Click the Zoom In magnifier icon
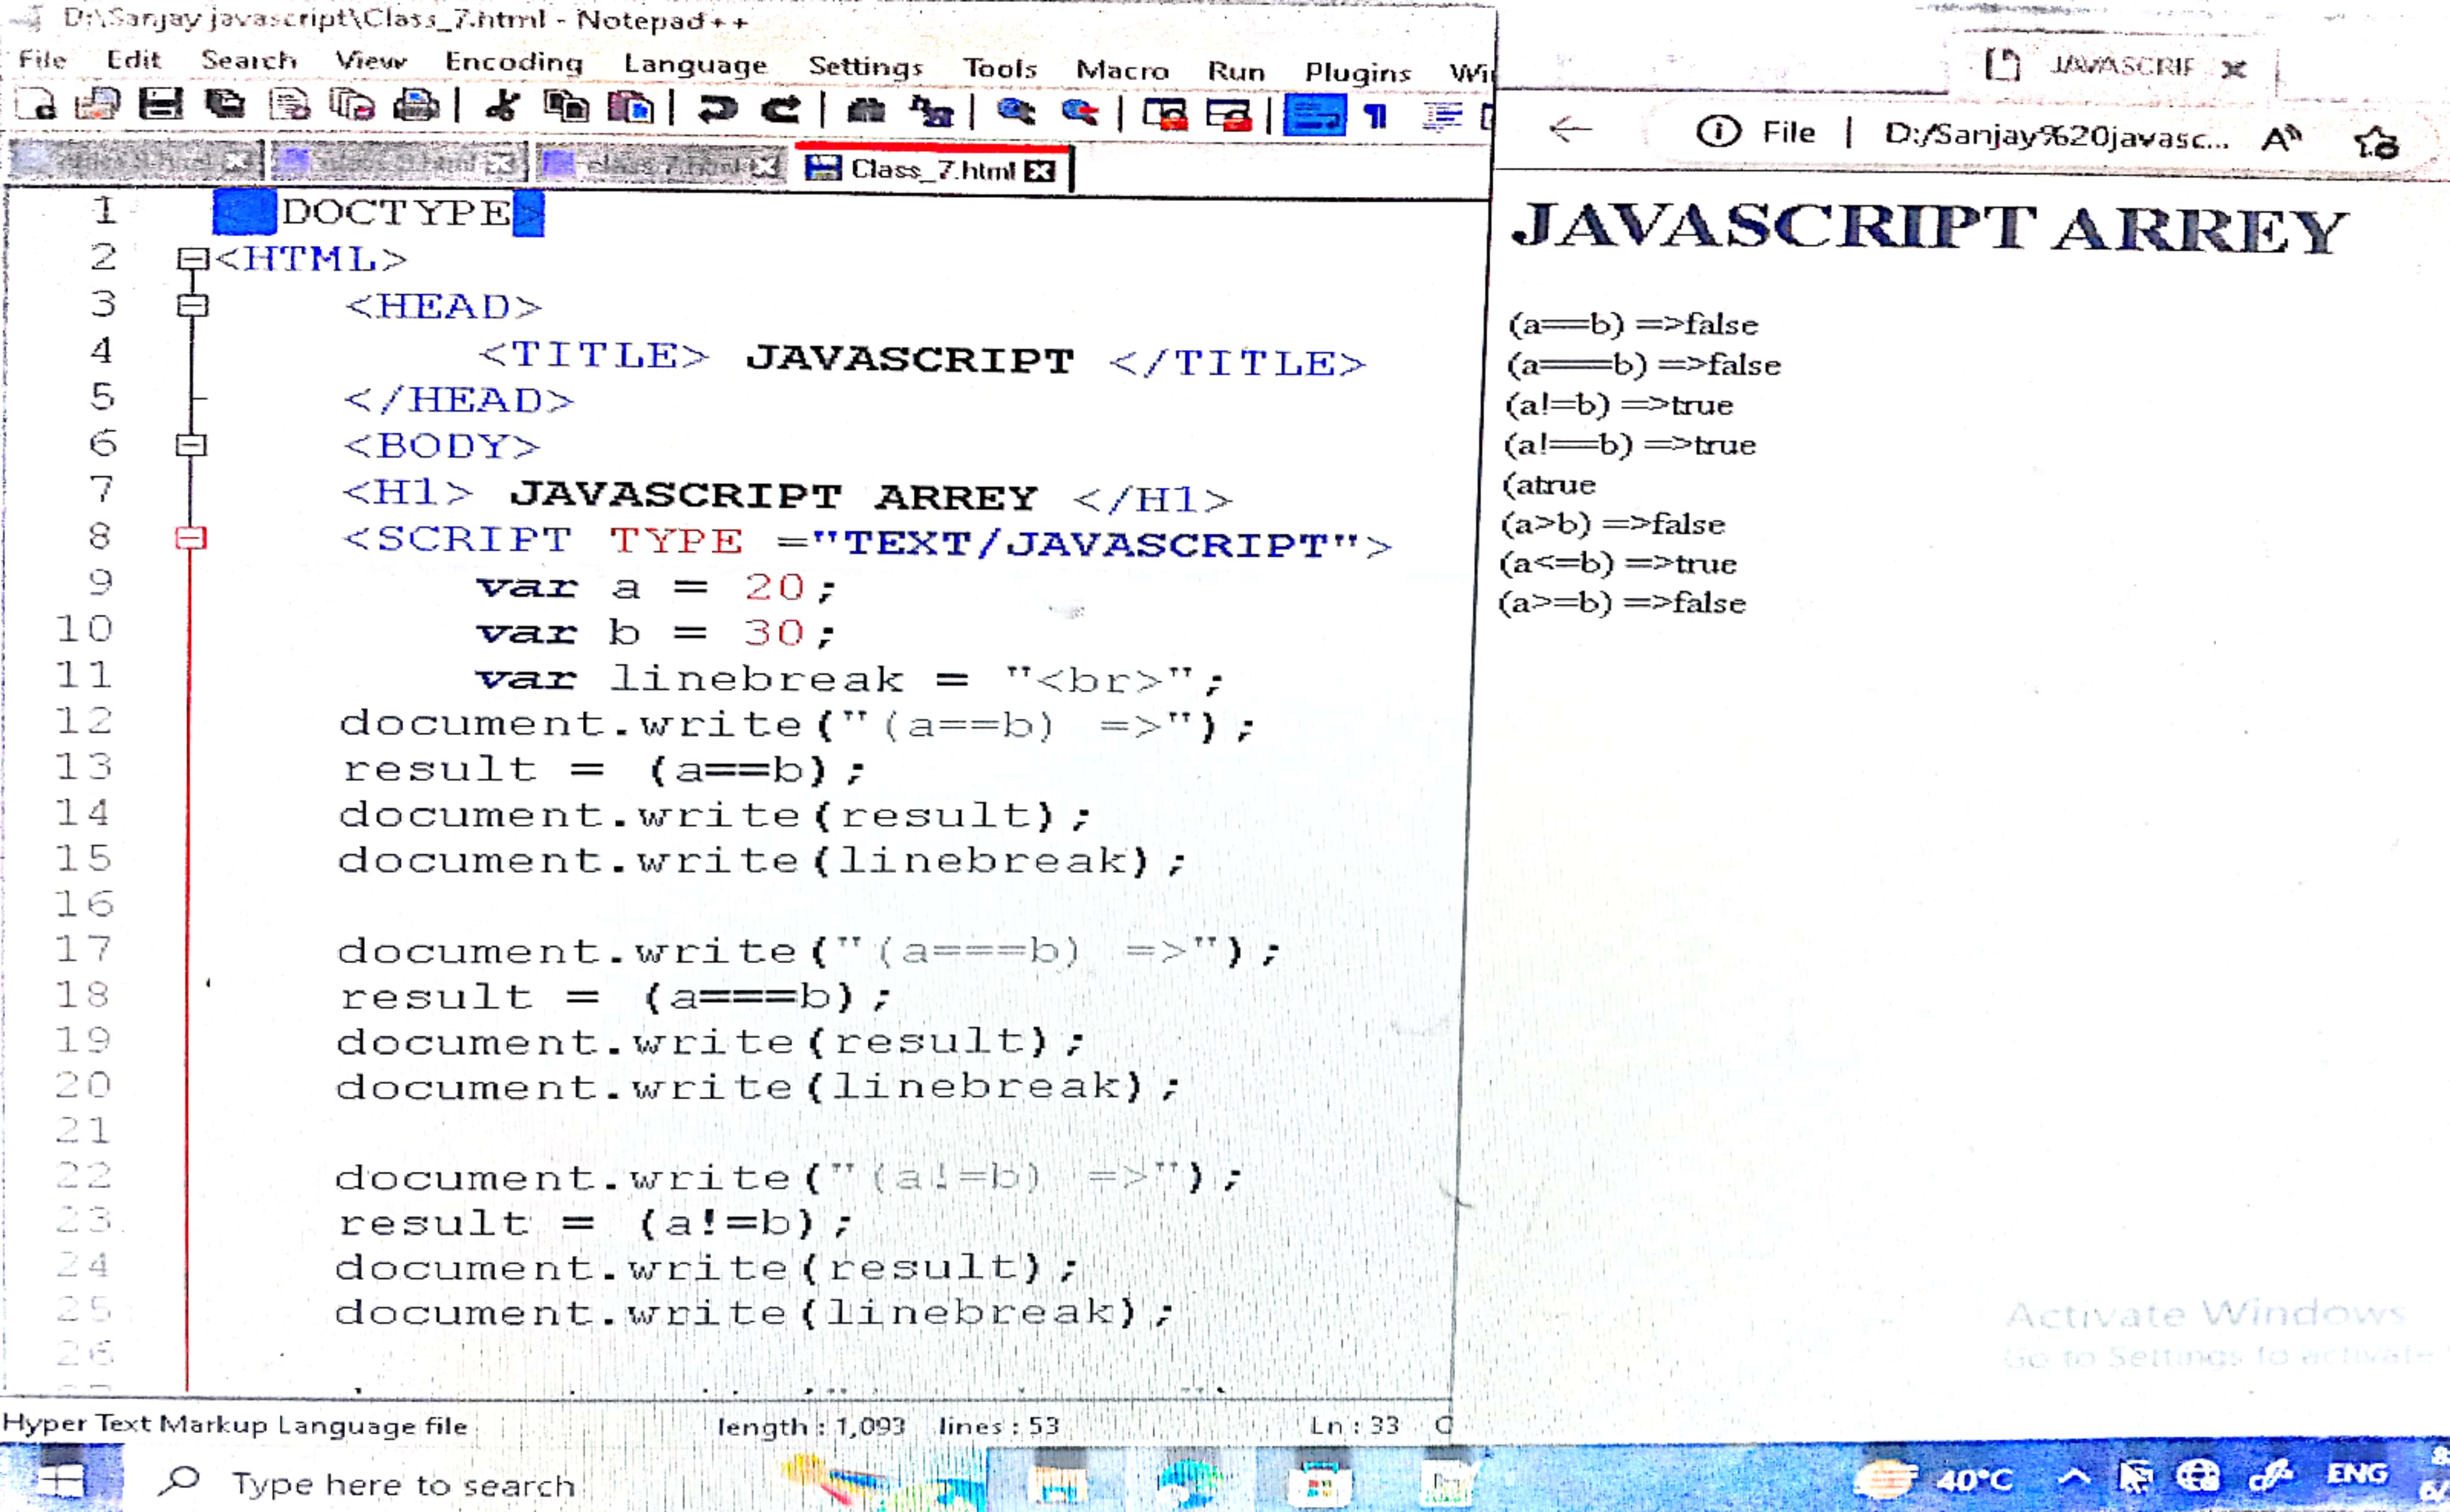This screenshot has height=1512, width=2450. pos(1016,112)
